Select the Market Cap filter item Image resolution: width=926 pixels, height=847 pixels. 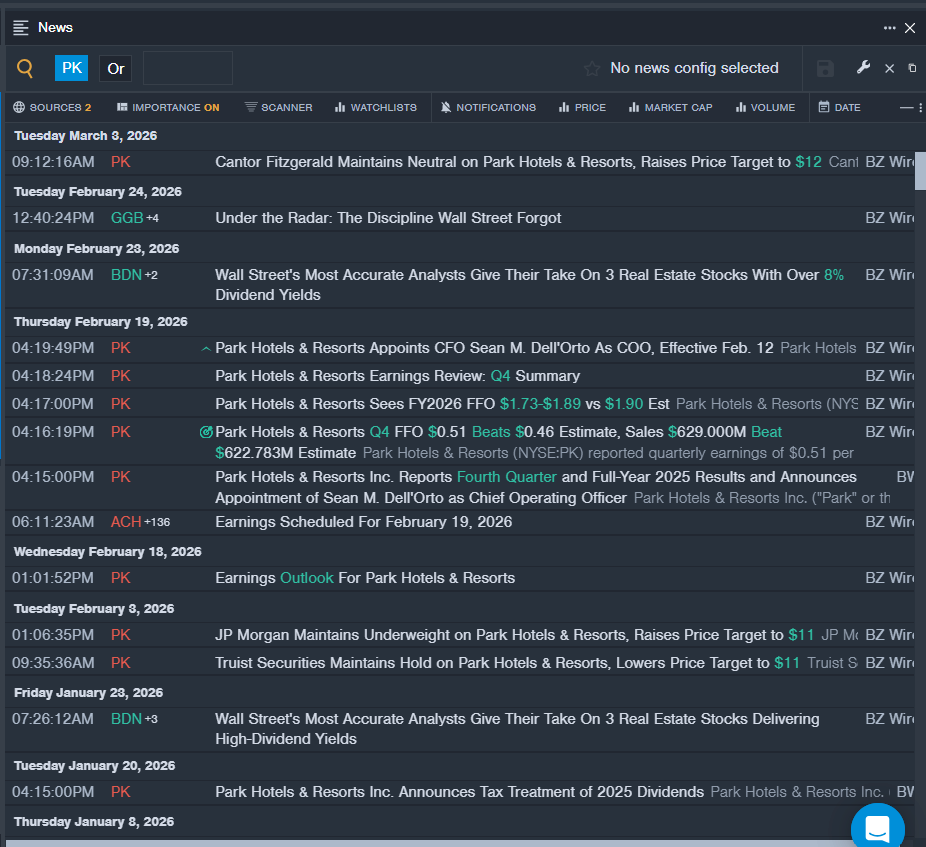click(670, 107)
